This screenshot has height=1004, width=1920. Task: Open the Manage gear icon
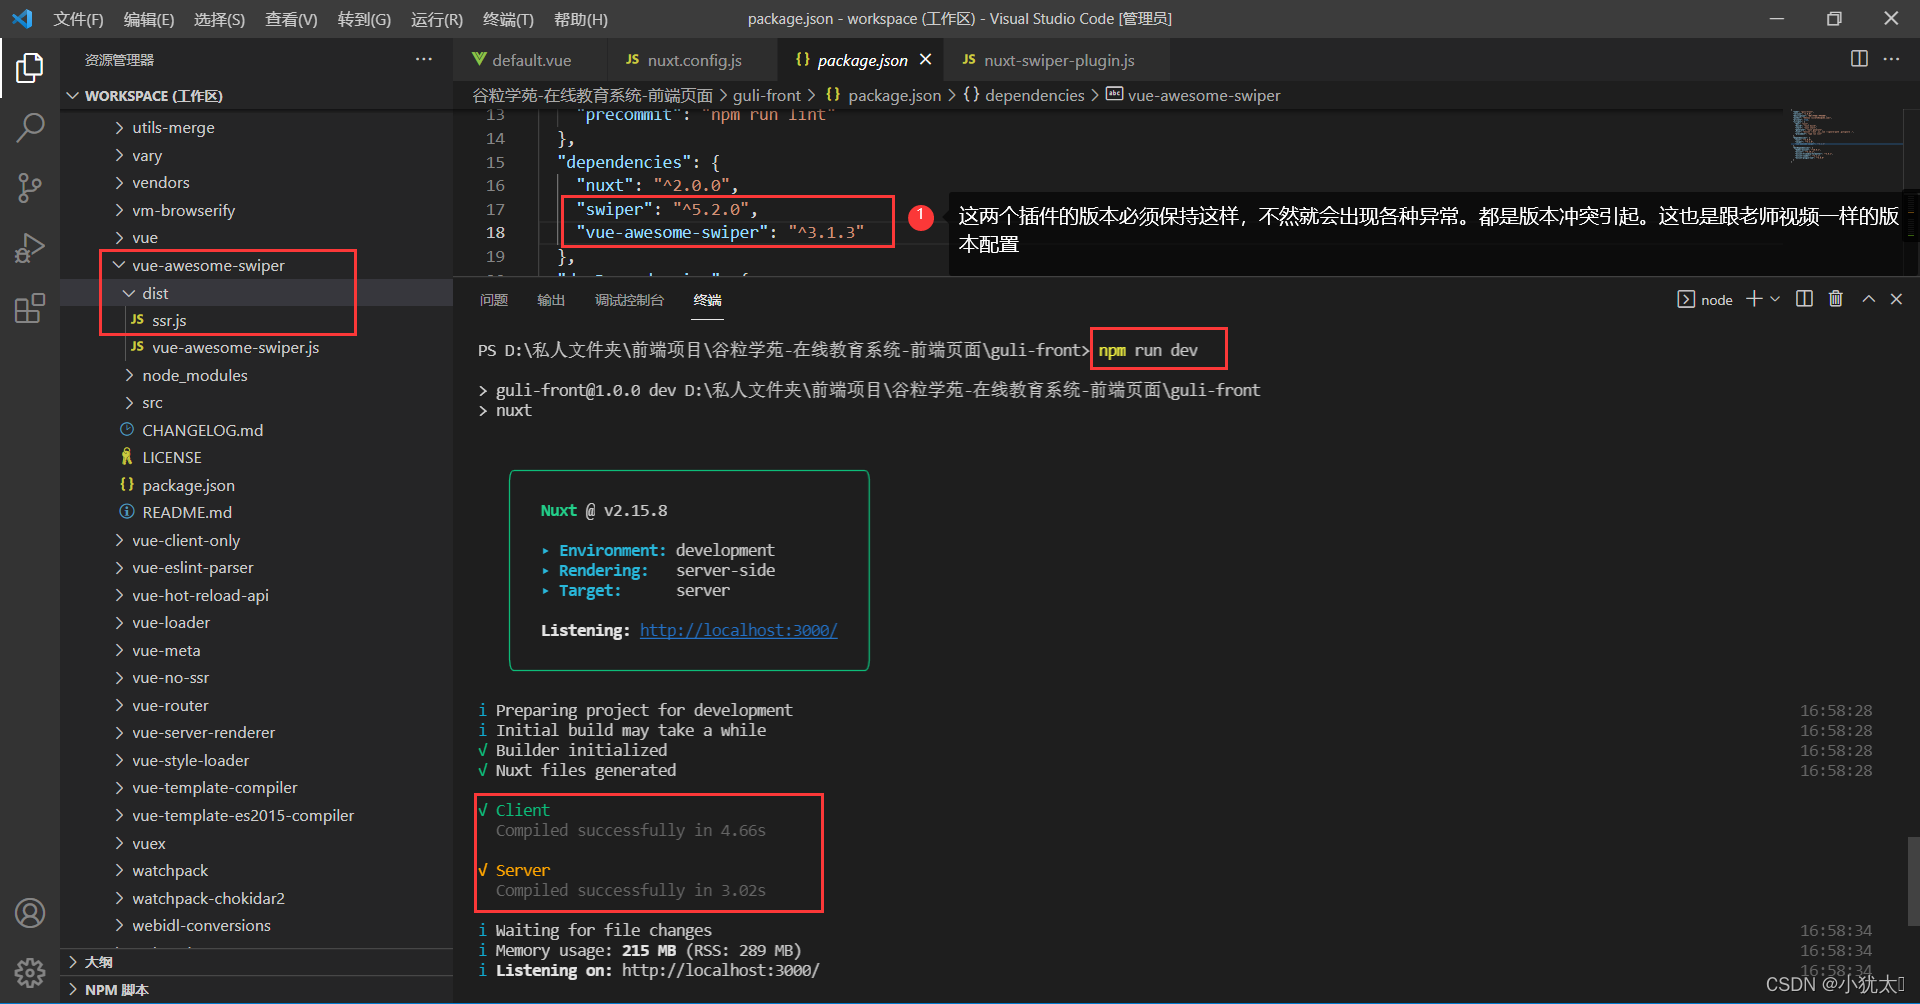click(30, 972)
